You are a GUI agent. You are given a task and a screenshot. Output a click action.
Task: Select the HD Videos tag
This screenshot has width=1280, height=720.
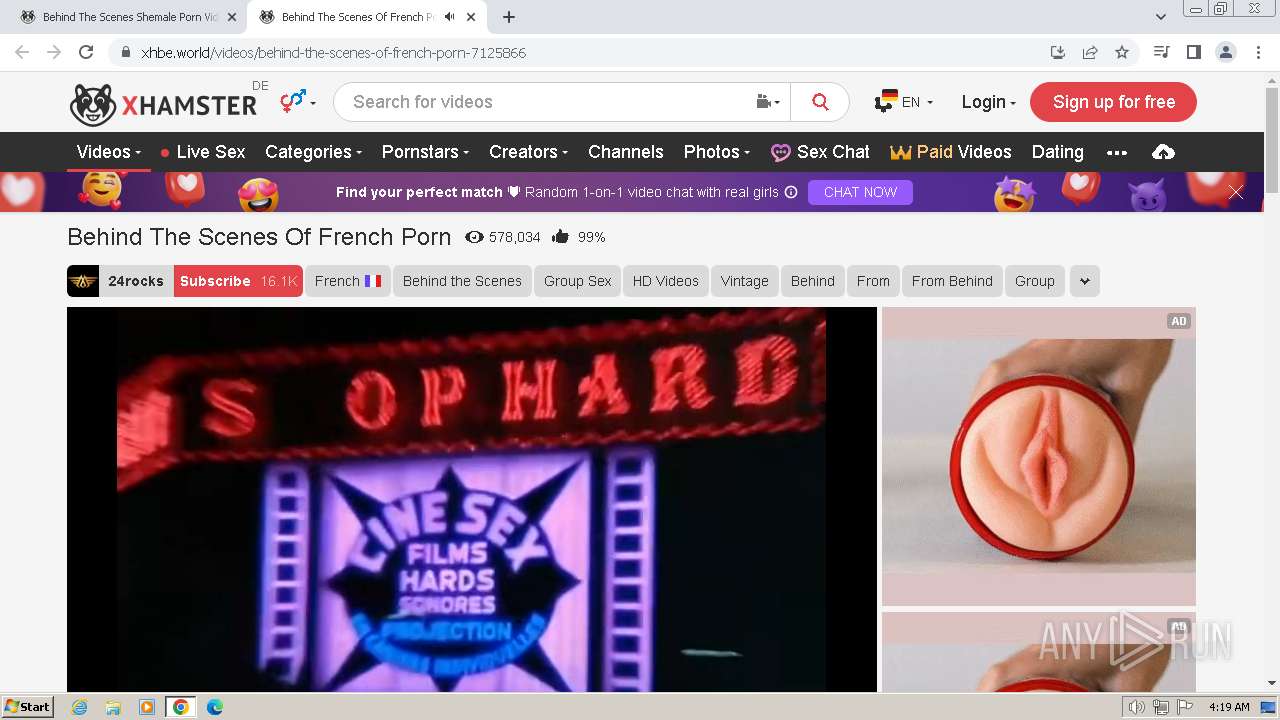[x=665, y=281]
